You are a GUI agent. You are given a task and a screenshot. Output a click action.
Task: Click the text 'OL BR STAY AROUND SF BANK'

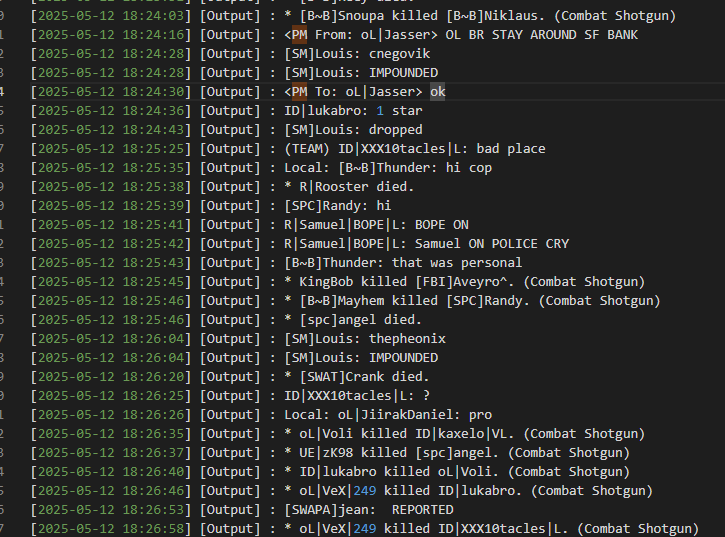(541, 35)
